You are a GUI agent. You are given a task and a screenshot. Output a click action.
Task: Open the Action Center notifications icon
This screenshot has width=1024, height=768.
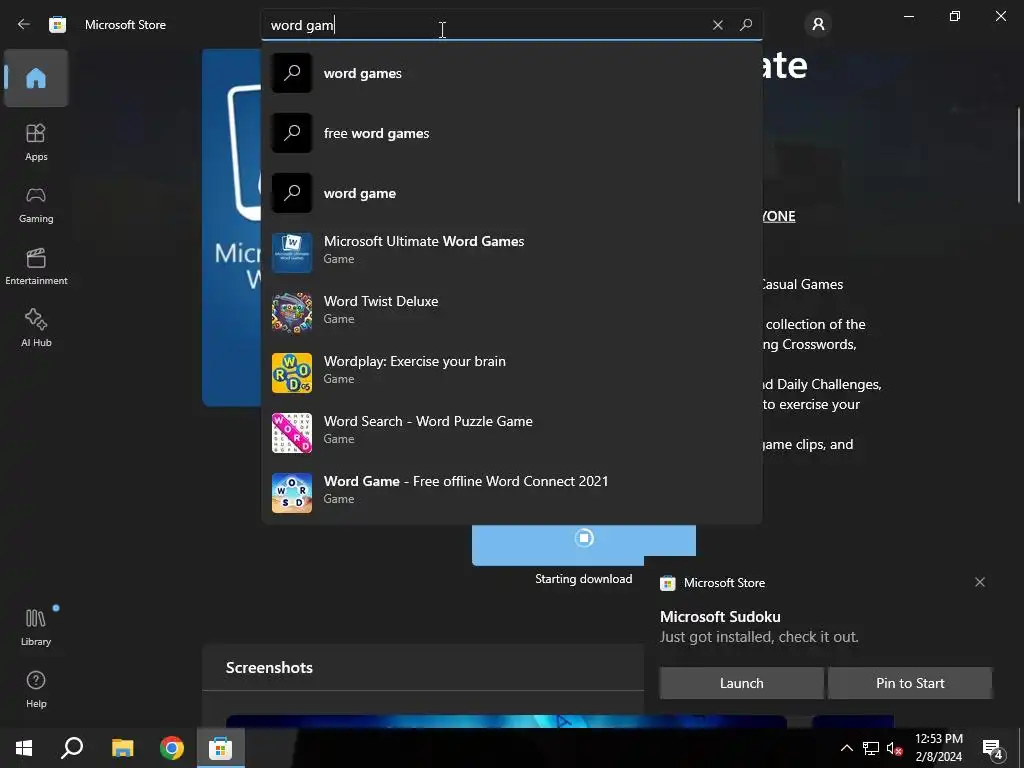click(993, 748)
